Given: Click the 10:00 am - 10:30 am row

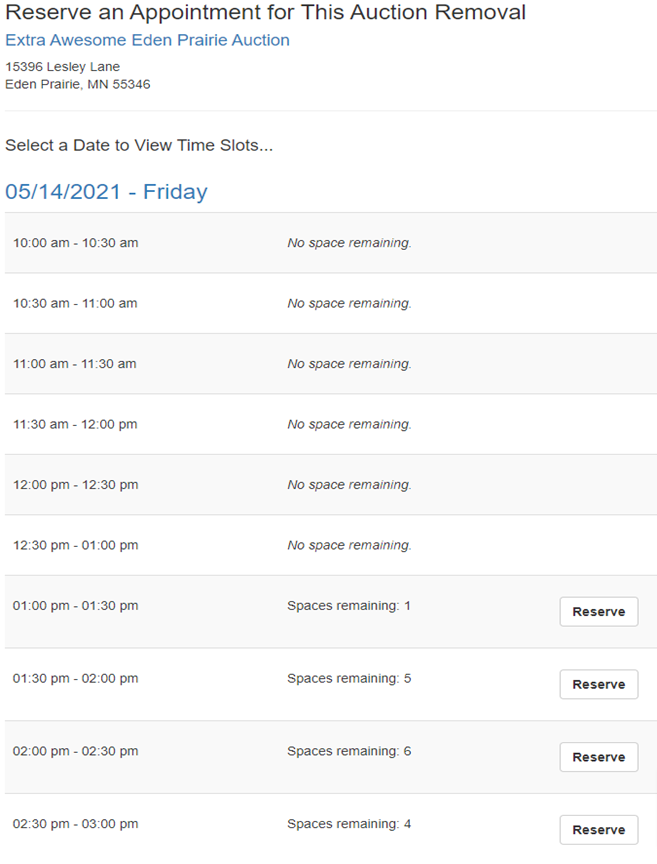Looking at the screenshot, I should click(75, 243).
